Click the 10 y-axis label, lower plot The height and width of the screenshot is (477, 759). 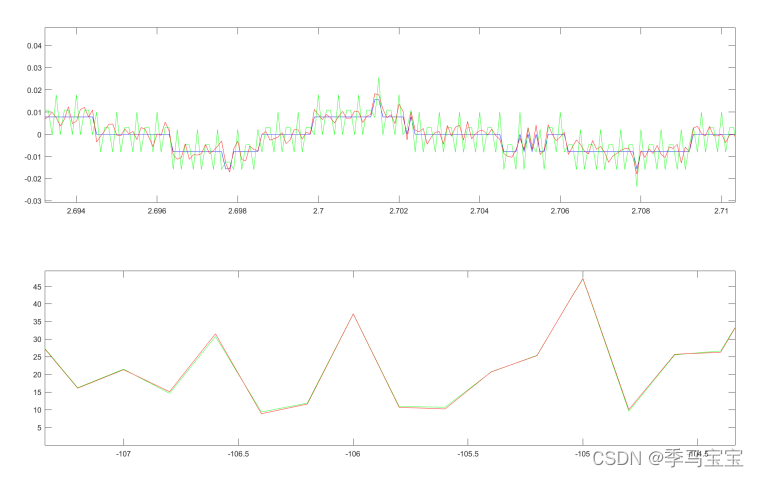(37, 410)
